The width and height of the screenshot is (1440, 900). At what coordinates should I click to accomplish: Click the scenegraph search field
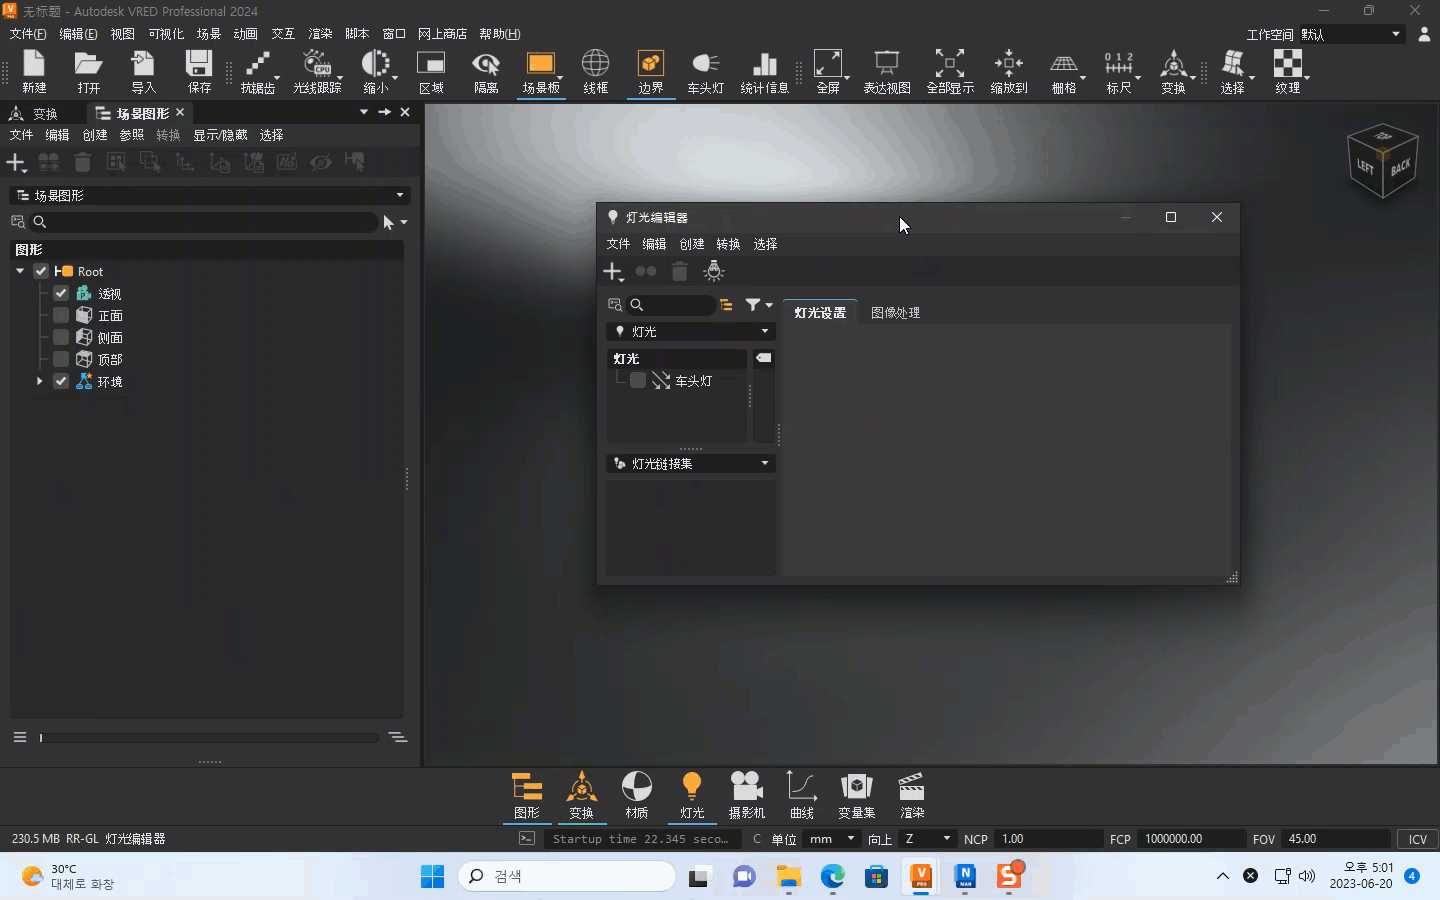pos(205,222)
